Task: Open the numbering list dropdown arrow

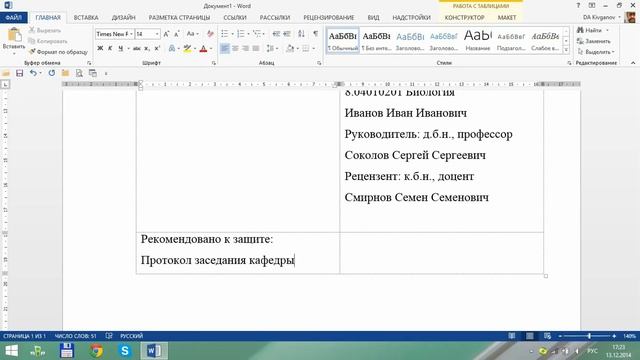Action: [x=248, y=34]
